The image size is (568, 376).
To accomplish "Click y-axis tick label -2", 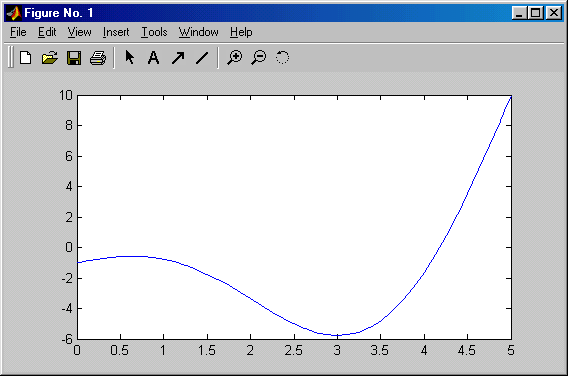I will (67, 279).
